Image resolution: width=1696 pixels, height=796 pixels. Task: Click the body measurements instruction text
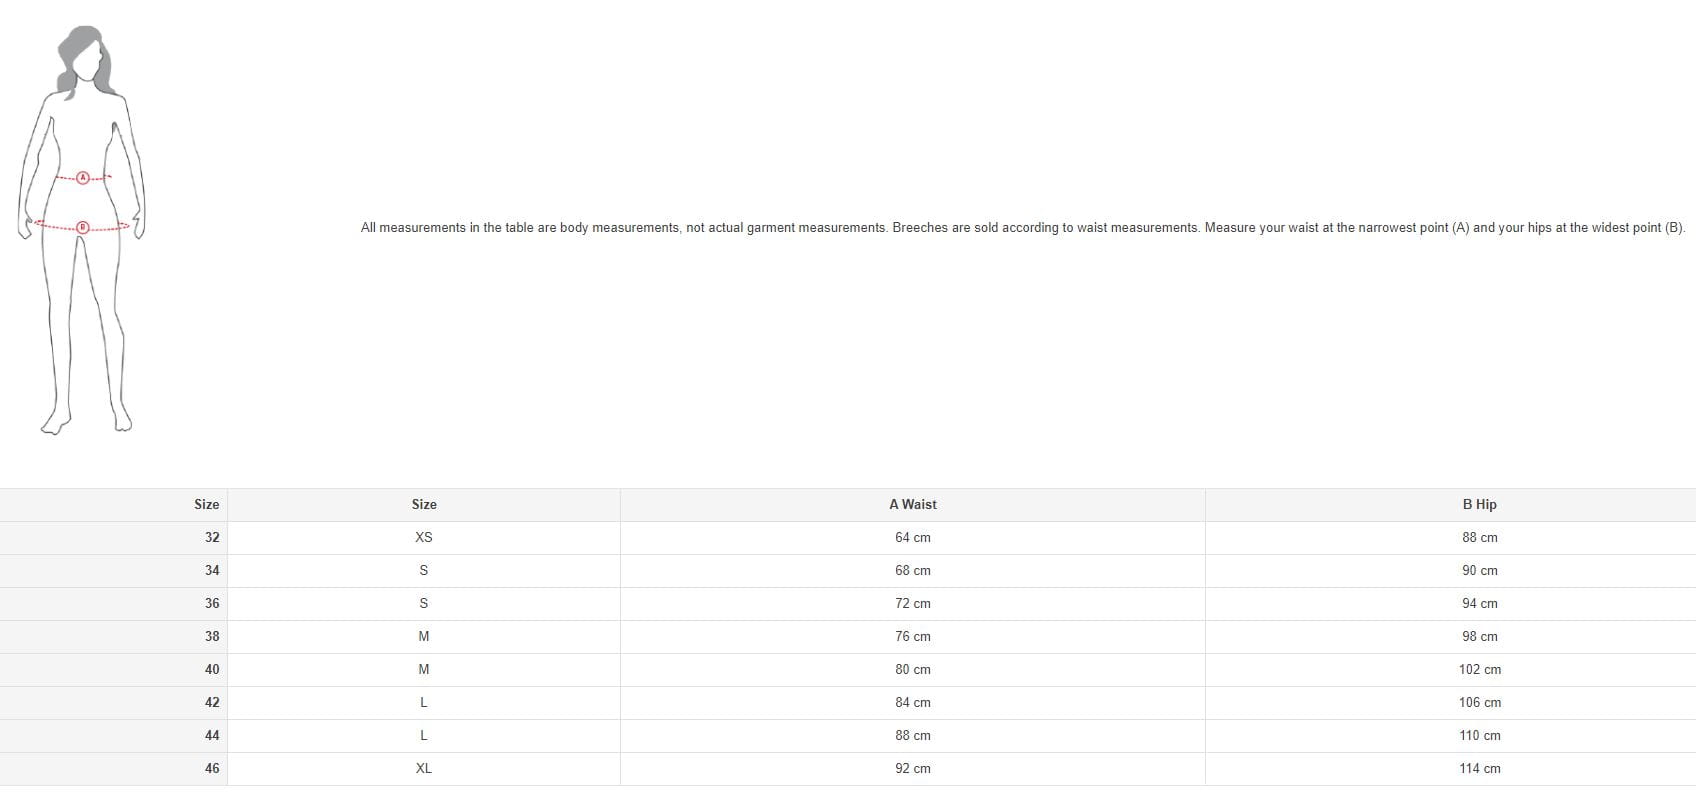pos(1022,228)
